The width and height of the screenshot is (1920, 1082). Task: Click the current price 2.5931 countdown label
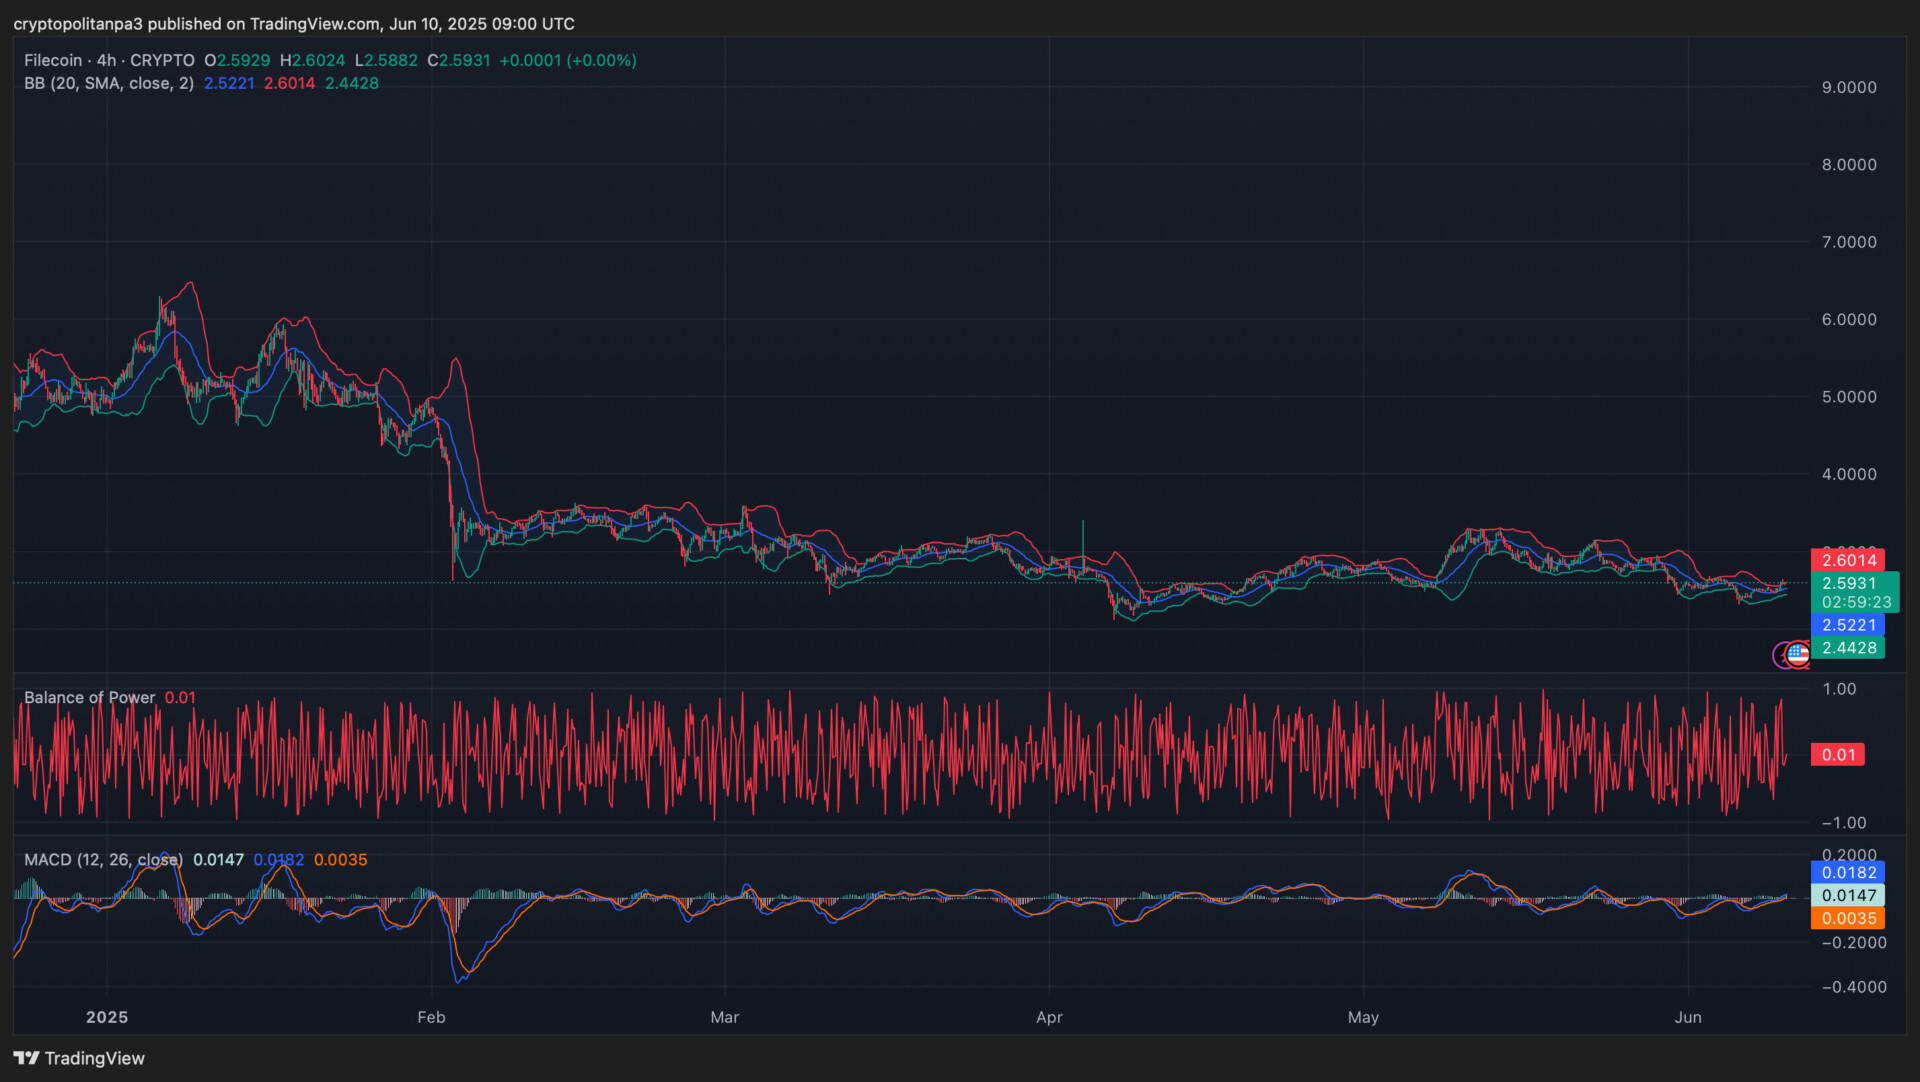pyautogui.click(x=1854, y=592)
